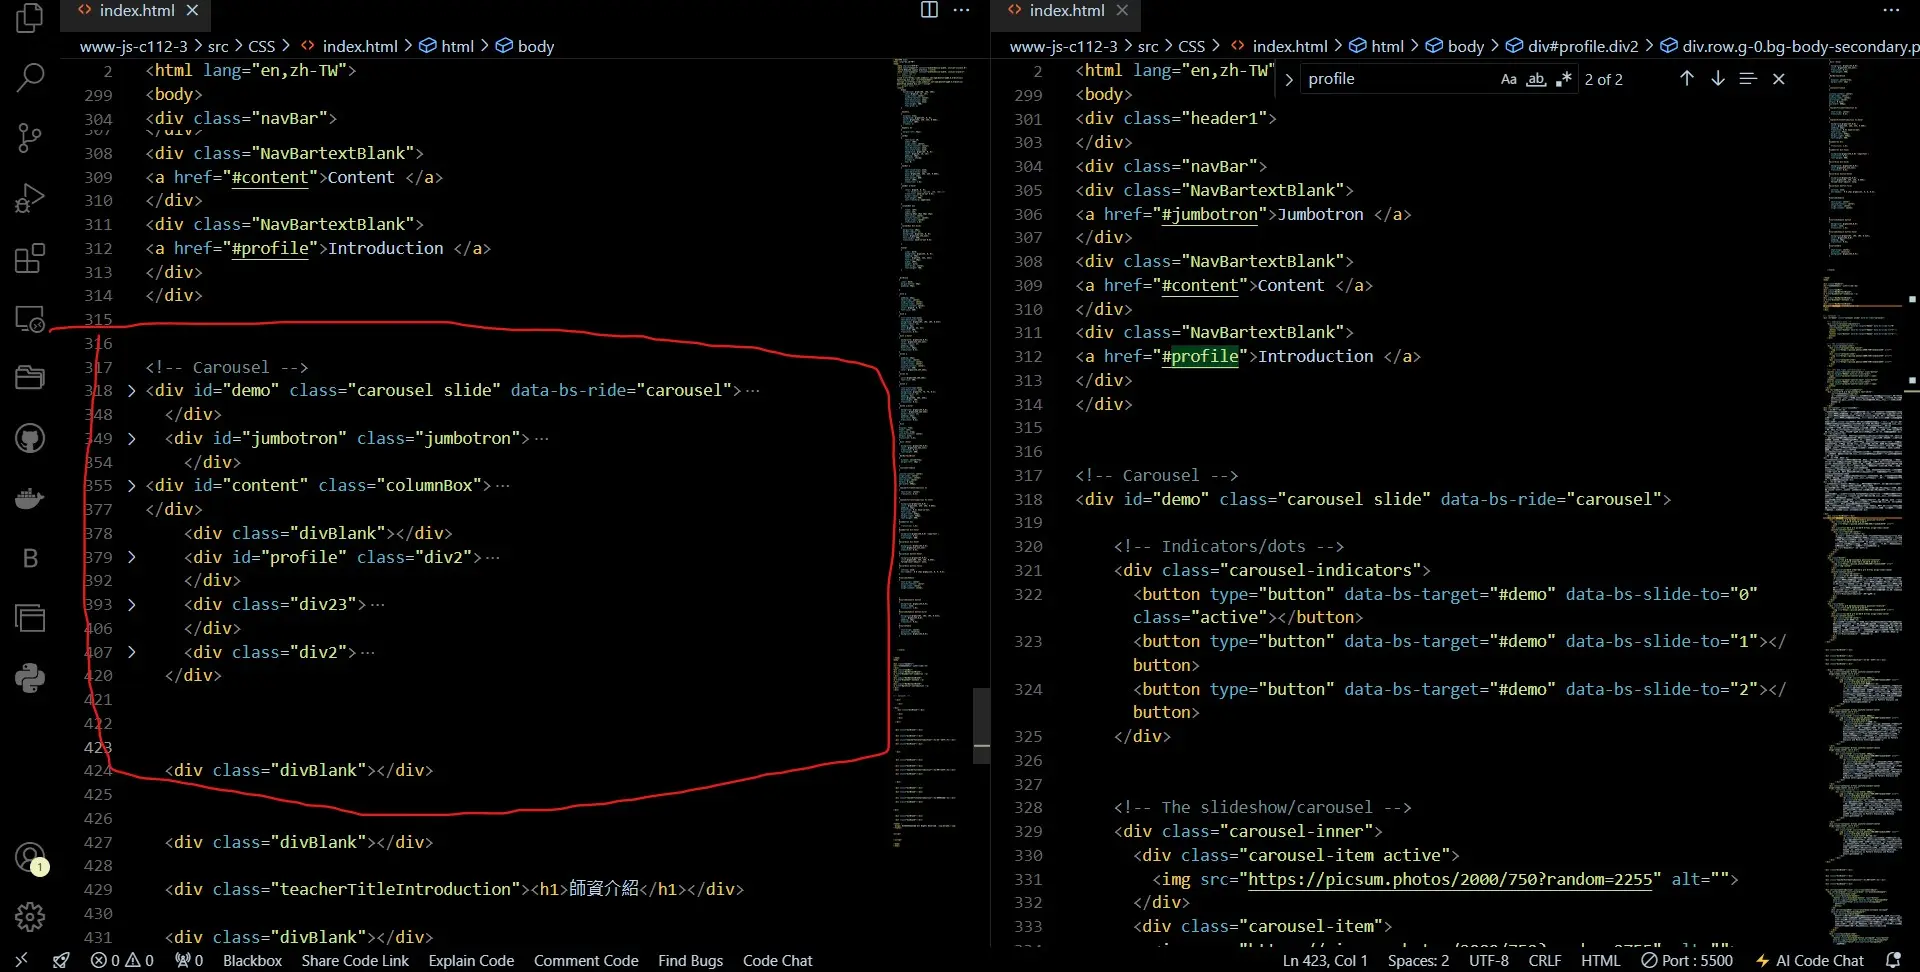Open the Run and Debug view

30,198
